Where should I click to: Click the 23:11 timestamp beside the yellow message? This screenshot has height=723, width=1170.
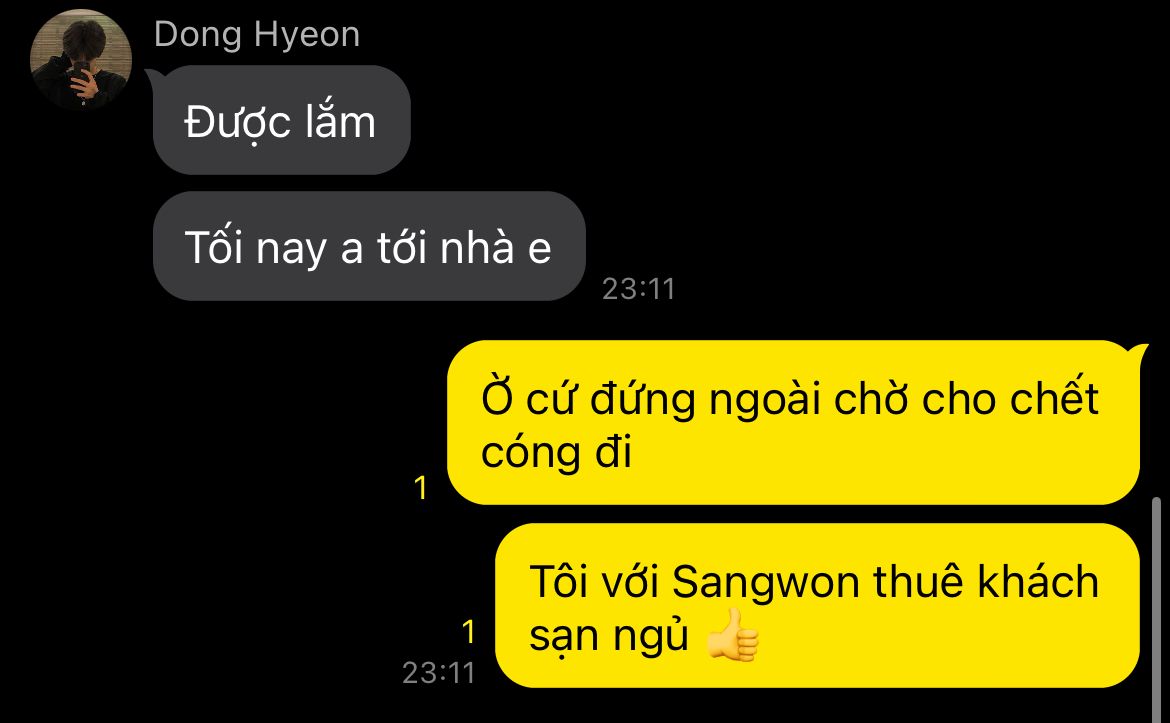tap(439, 673)
